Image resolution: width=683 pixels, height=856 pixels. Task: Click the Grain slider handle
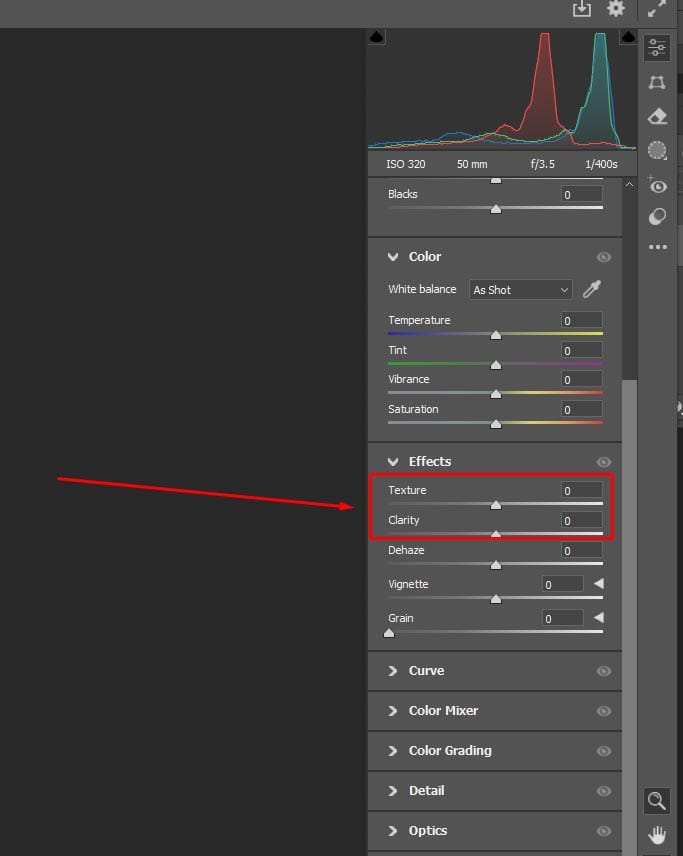pos(389,633)
